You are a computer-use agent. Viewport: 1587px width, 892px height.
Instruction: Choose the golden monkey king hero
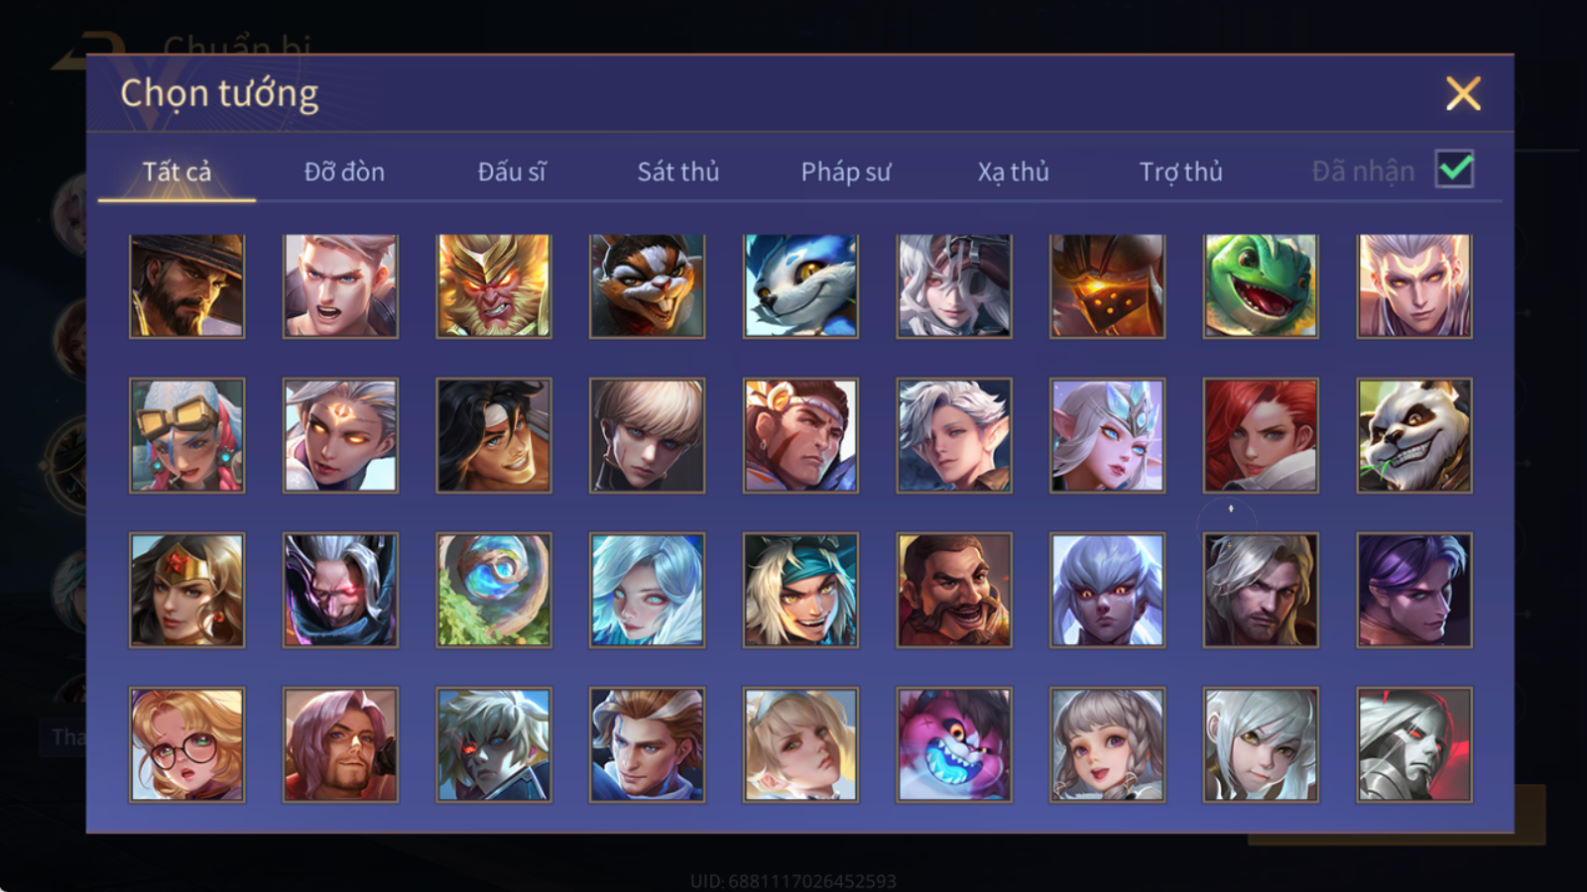coord(493,286)
